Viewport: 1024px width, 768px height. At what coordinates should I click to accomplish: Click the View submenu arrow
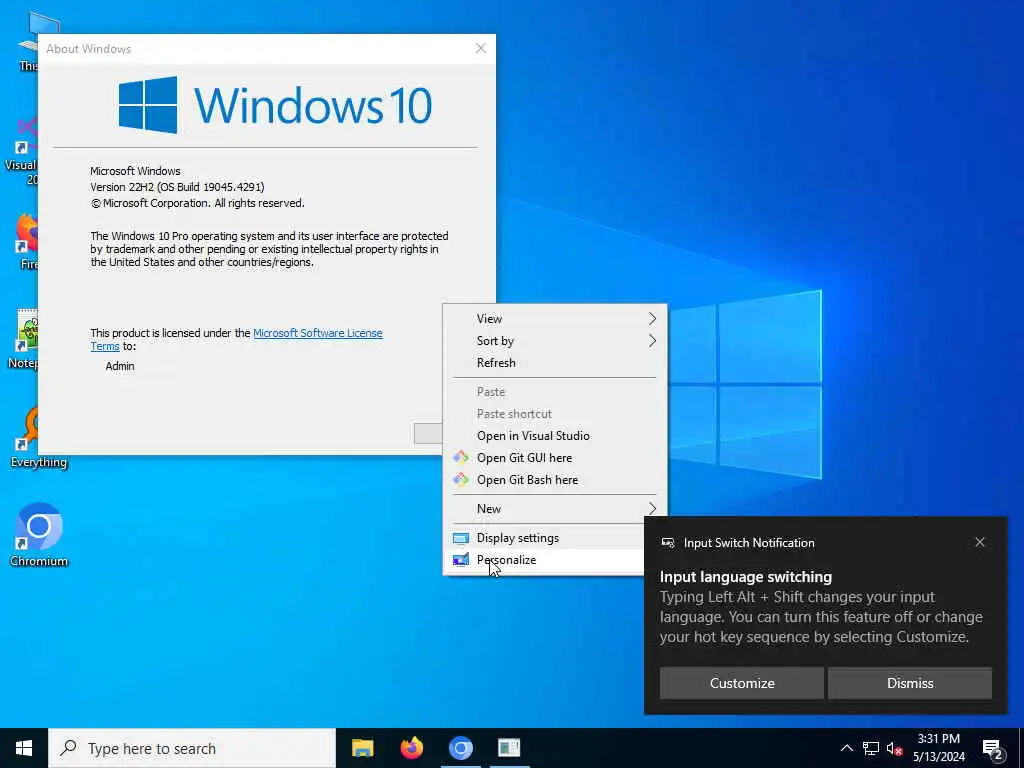coord(652,319)
